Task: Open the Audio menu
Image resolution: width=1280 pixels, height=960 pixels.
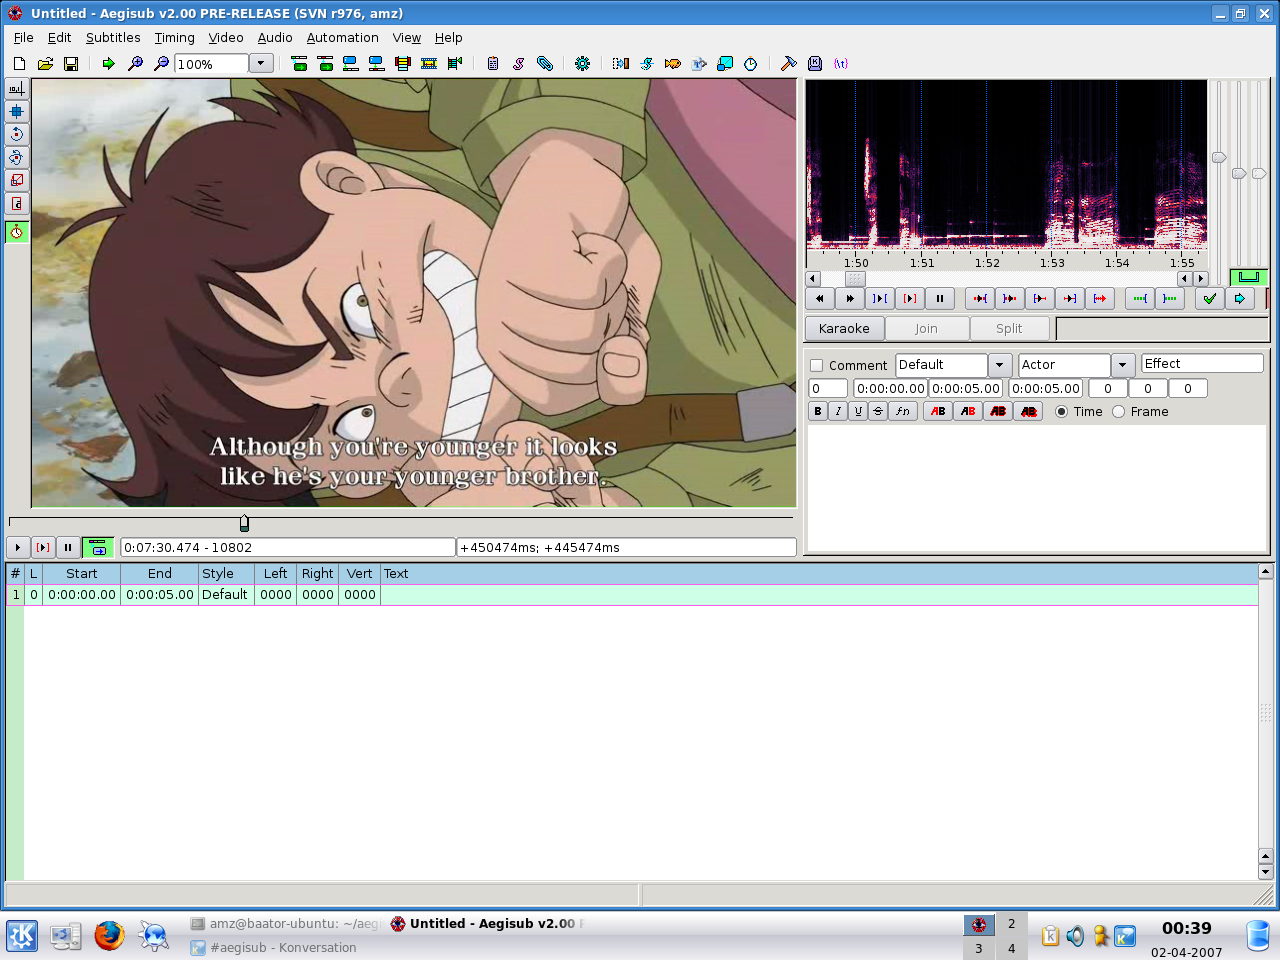Action: [x=275, y=37]
